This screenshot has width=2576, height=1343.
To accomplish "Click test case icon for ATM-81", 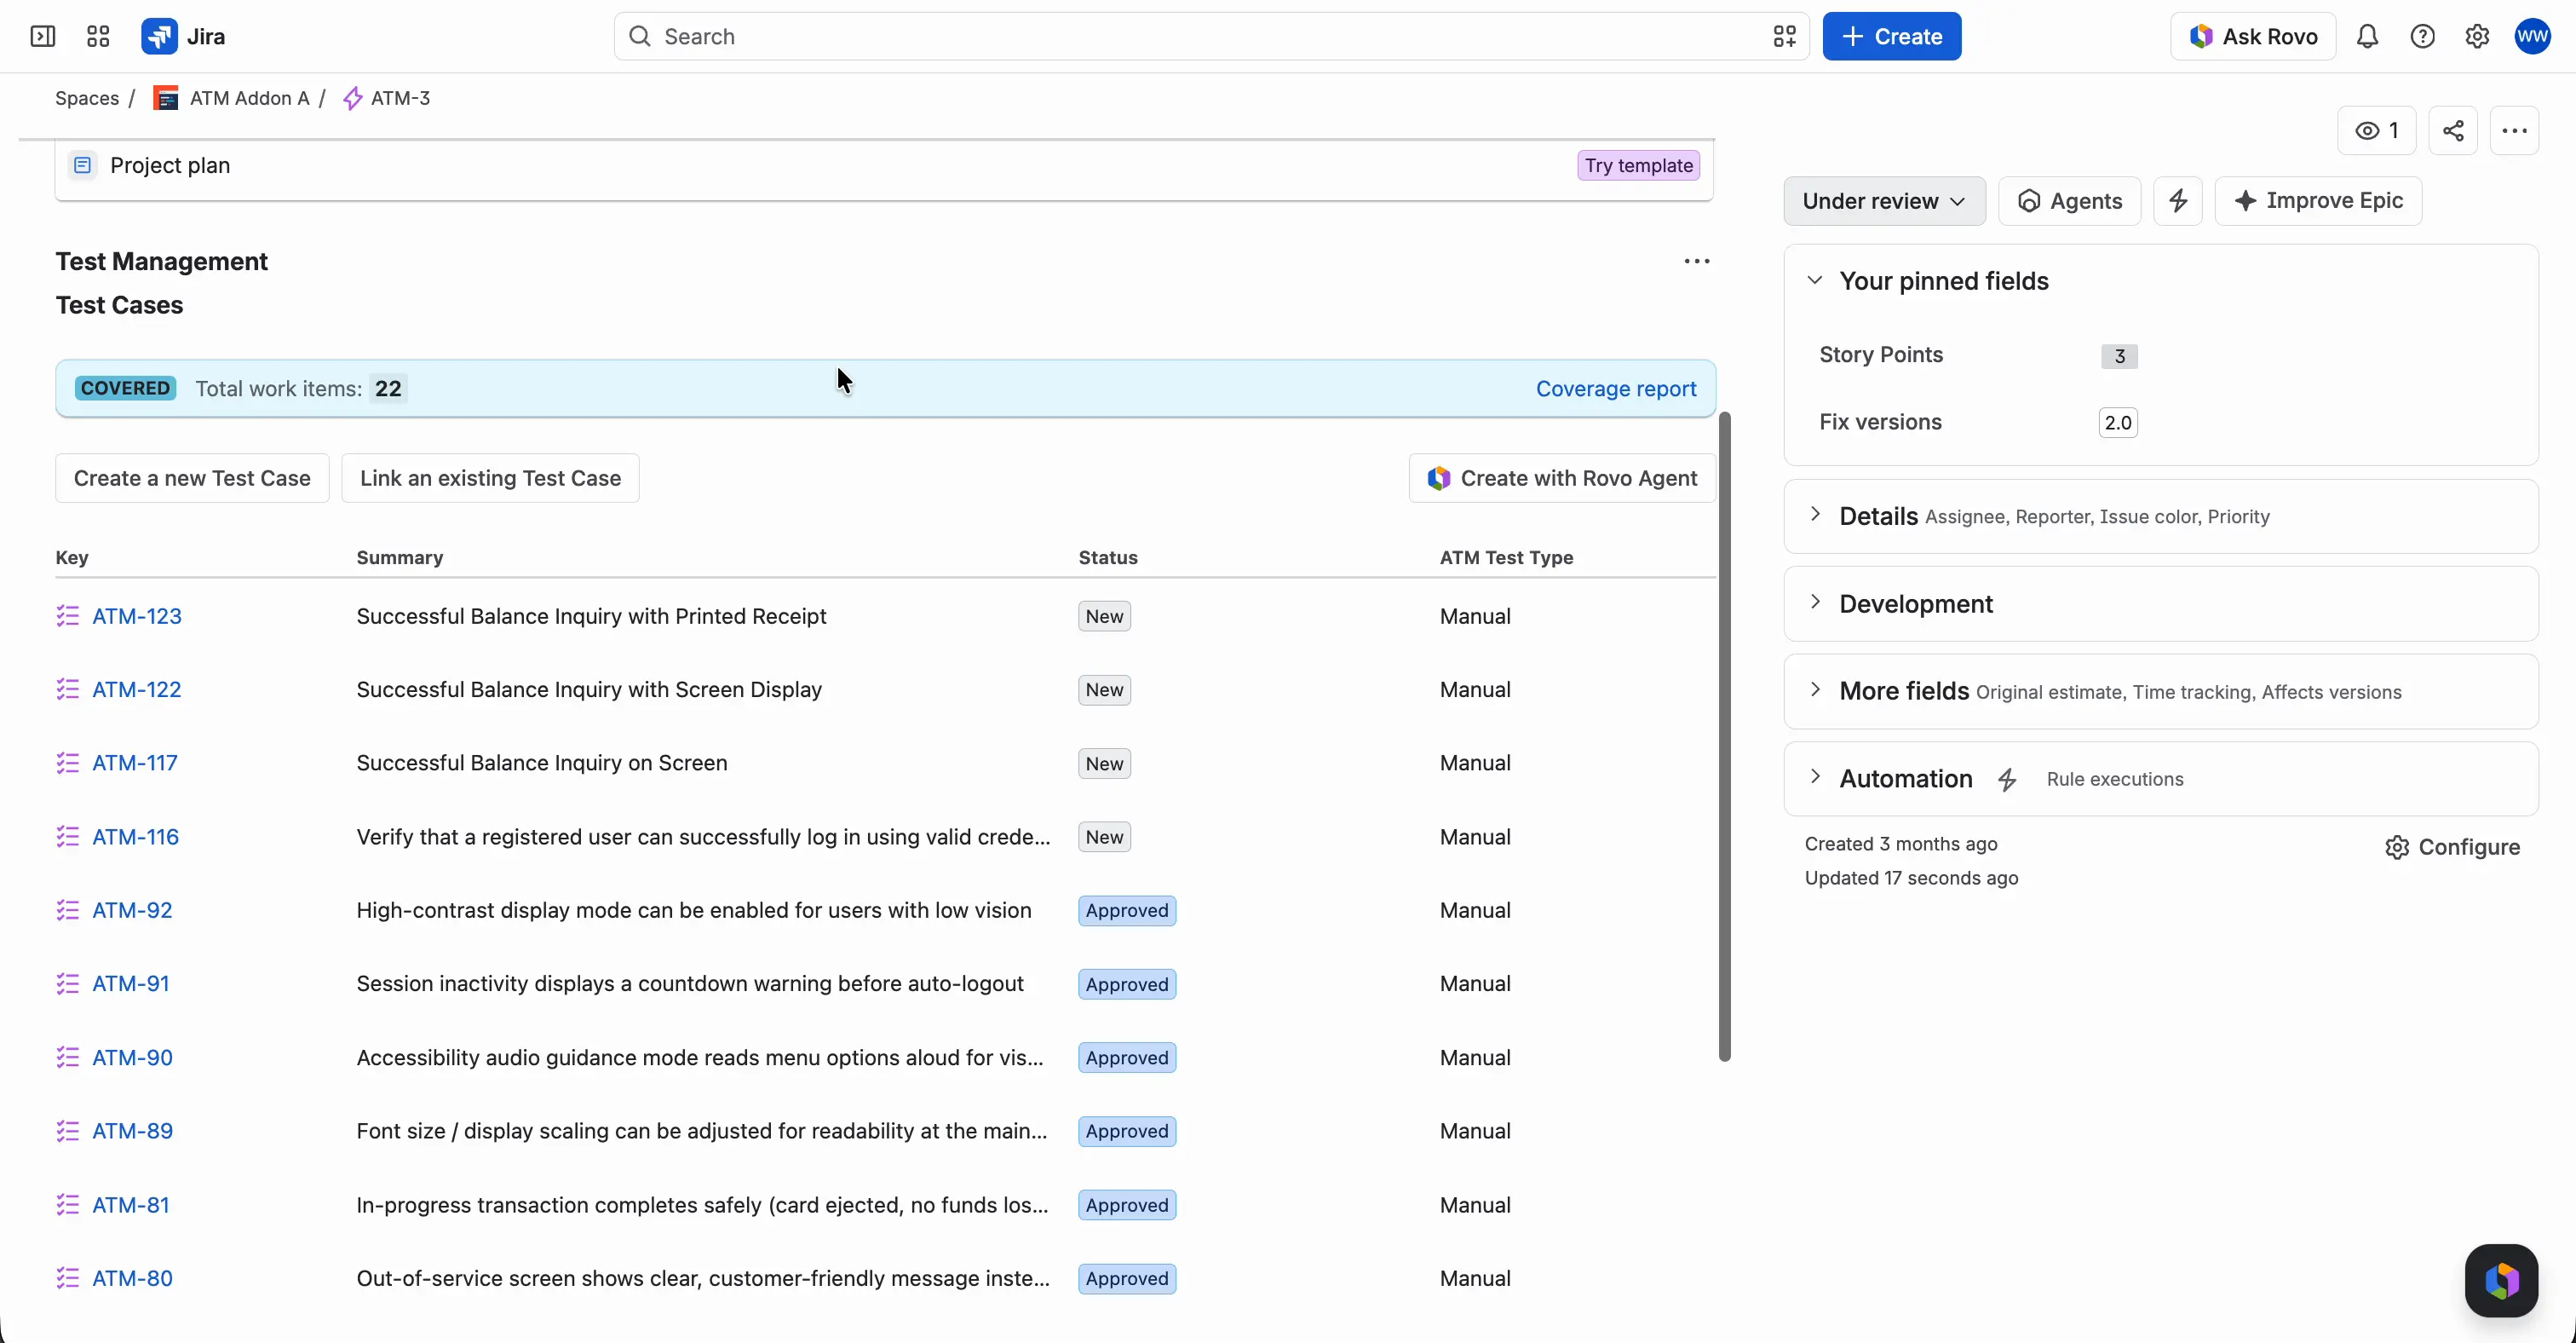I will (x=67, y=1205).
